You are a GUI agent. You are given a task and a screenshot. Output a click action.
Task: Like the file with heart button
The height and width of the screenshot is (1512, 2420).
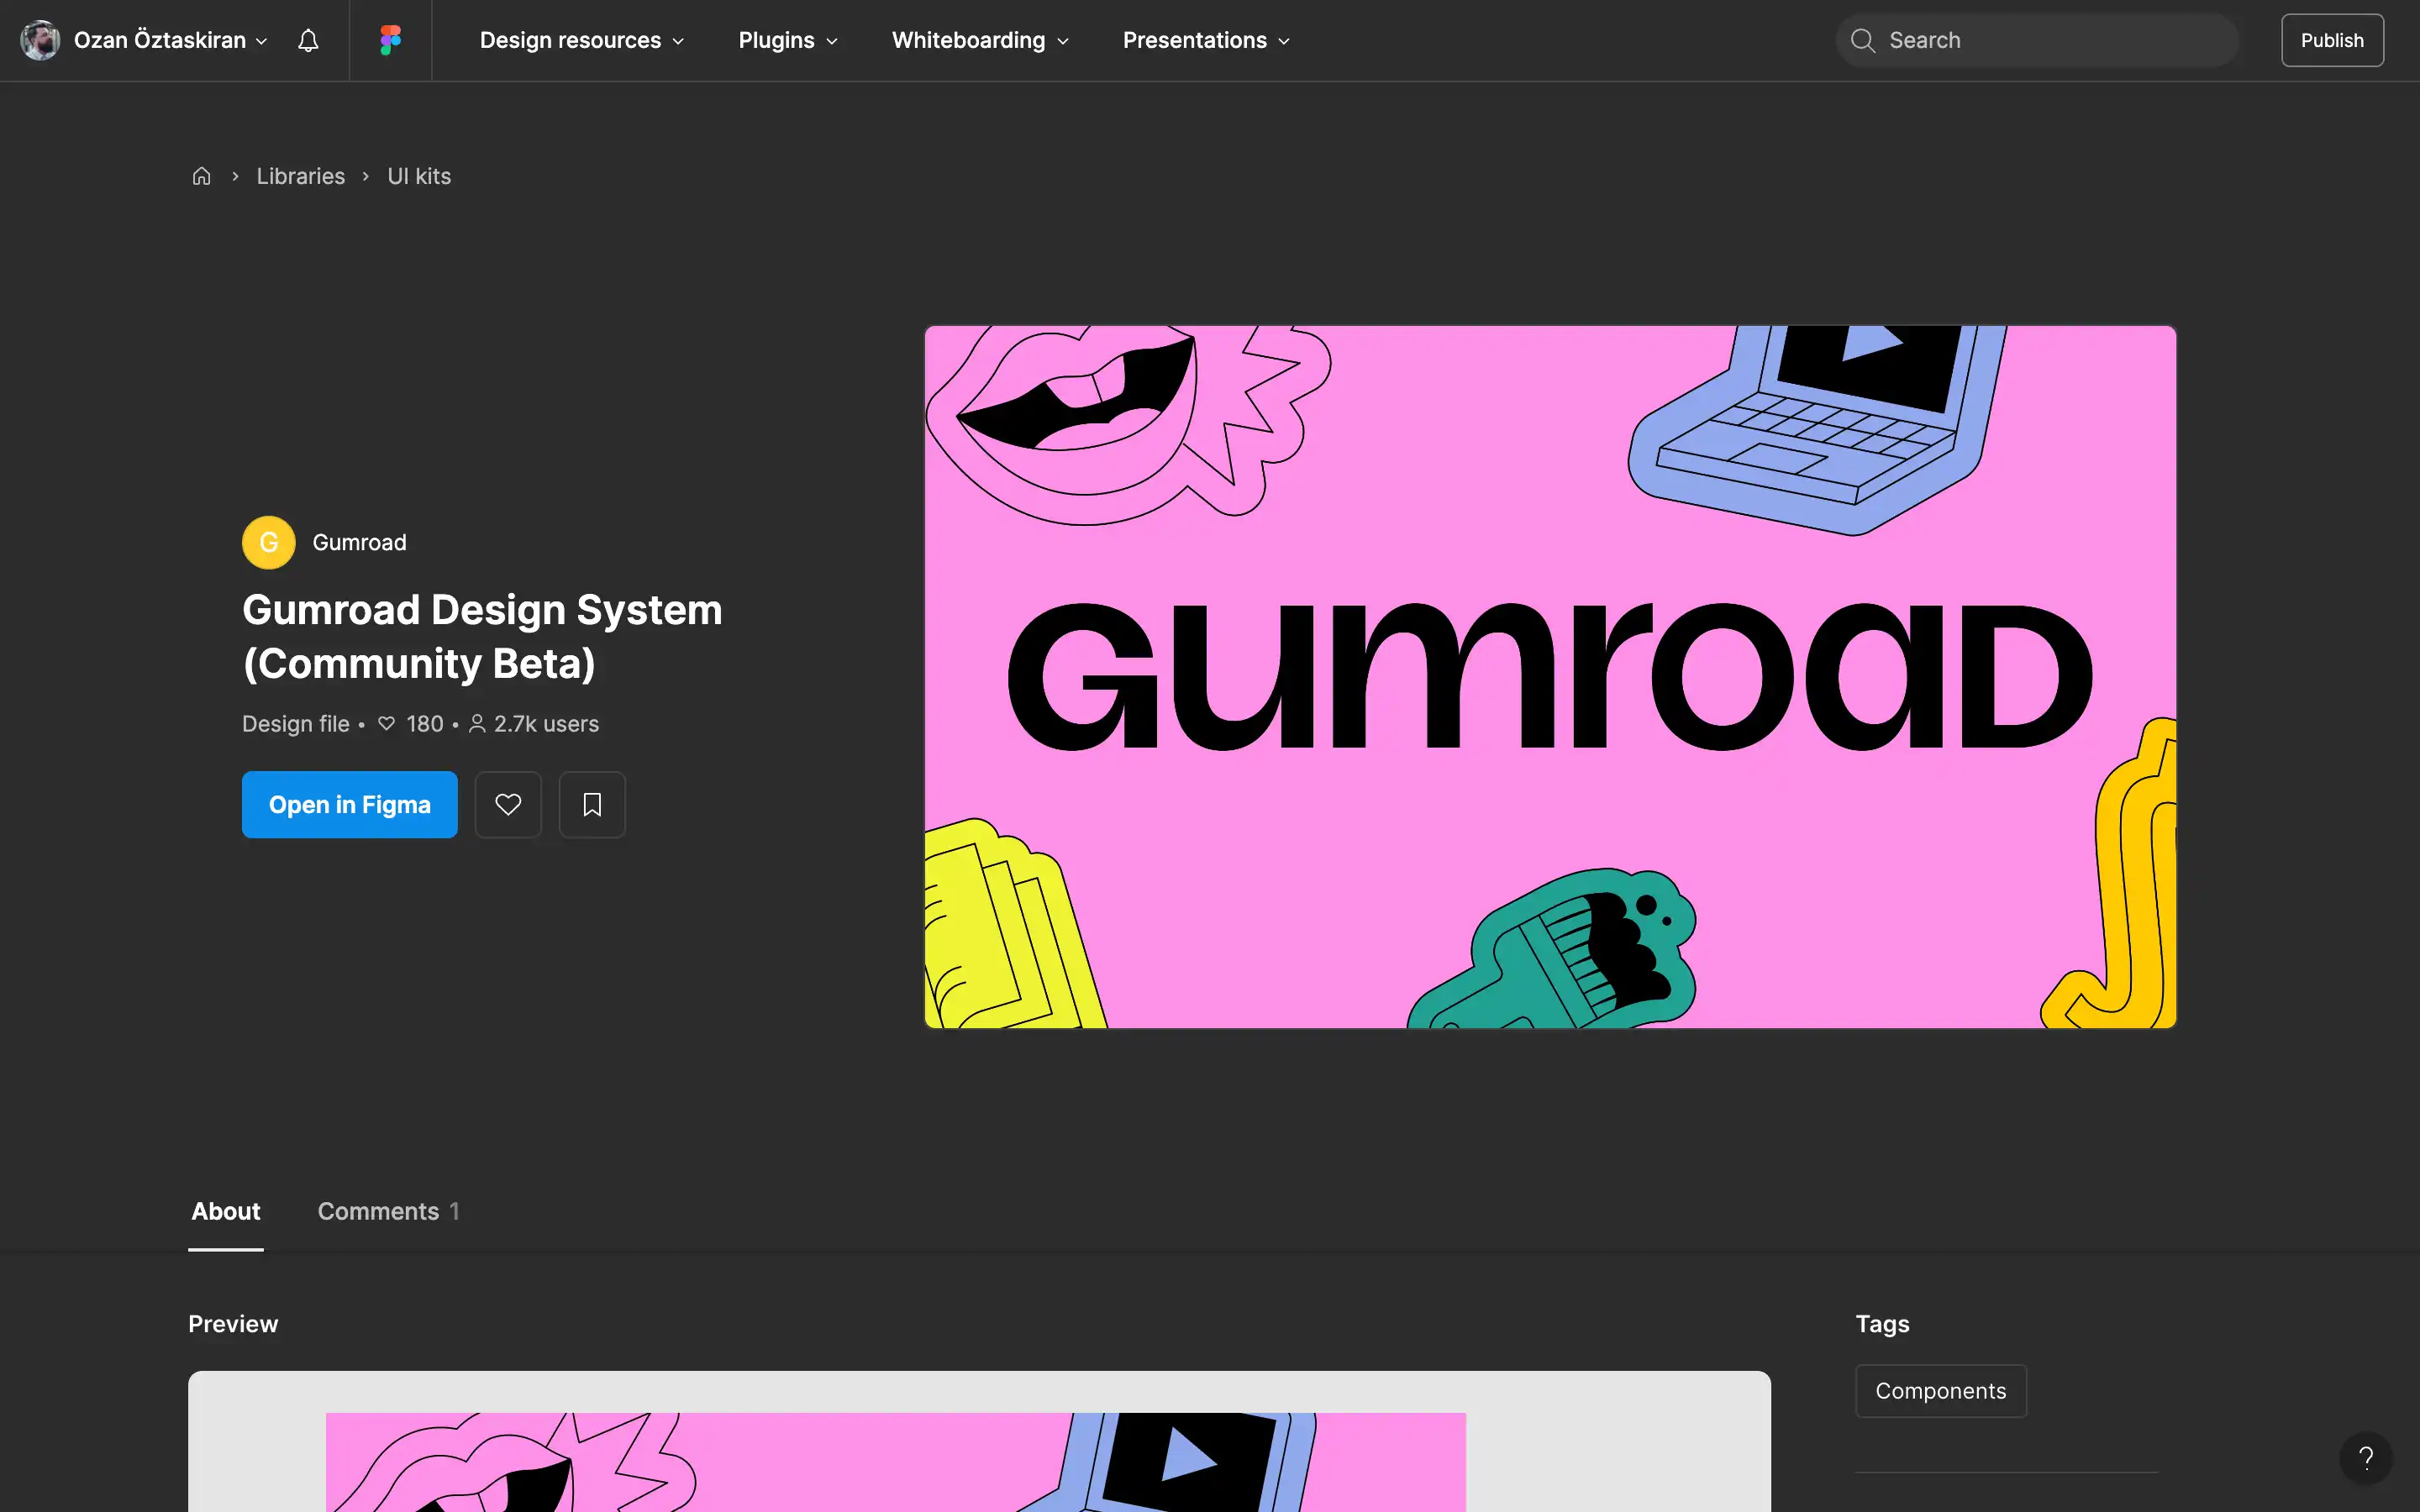(508, 804)
